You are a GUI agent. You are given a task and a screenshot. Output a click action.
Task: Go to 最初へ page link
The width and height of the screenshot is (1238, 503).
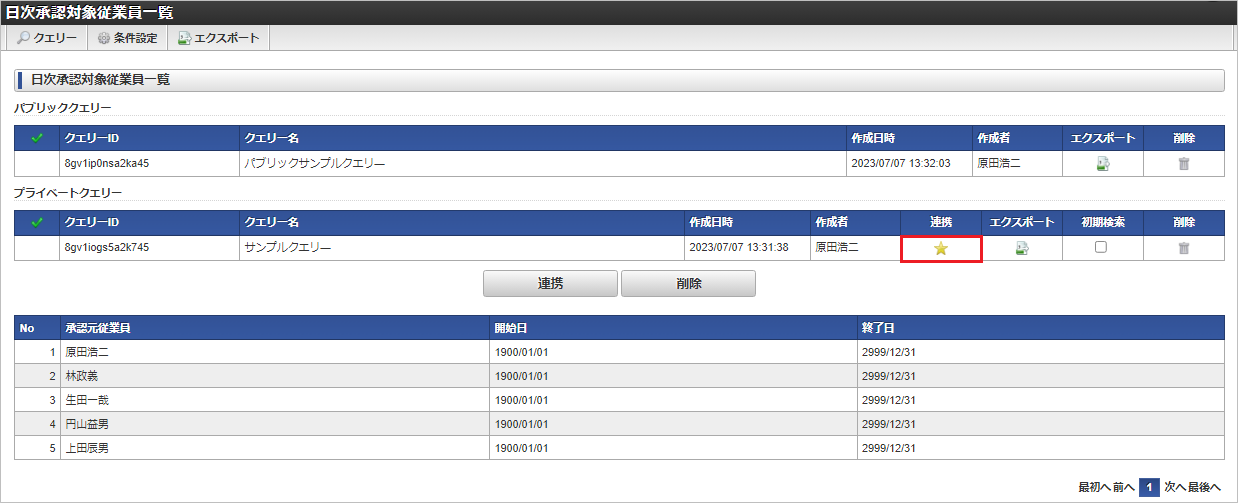tap(1093, 487)
